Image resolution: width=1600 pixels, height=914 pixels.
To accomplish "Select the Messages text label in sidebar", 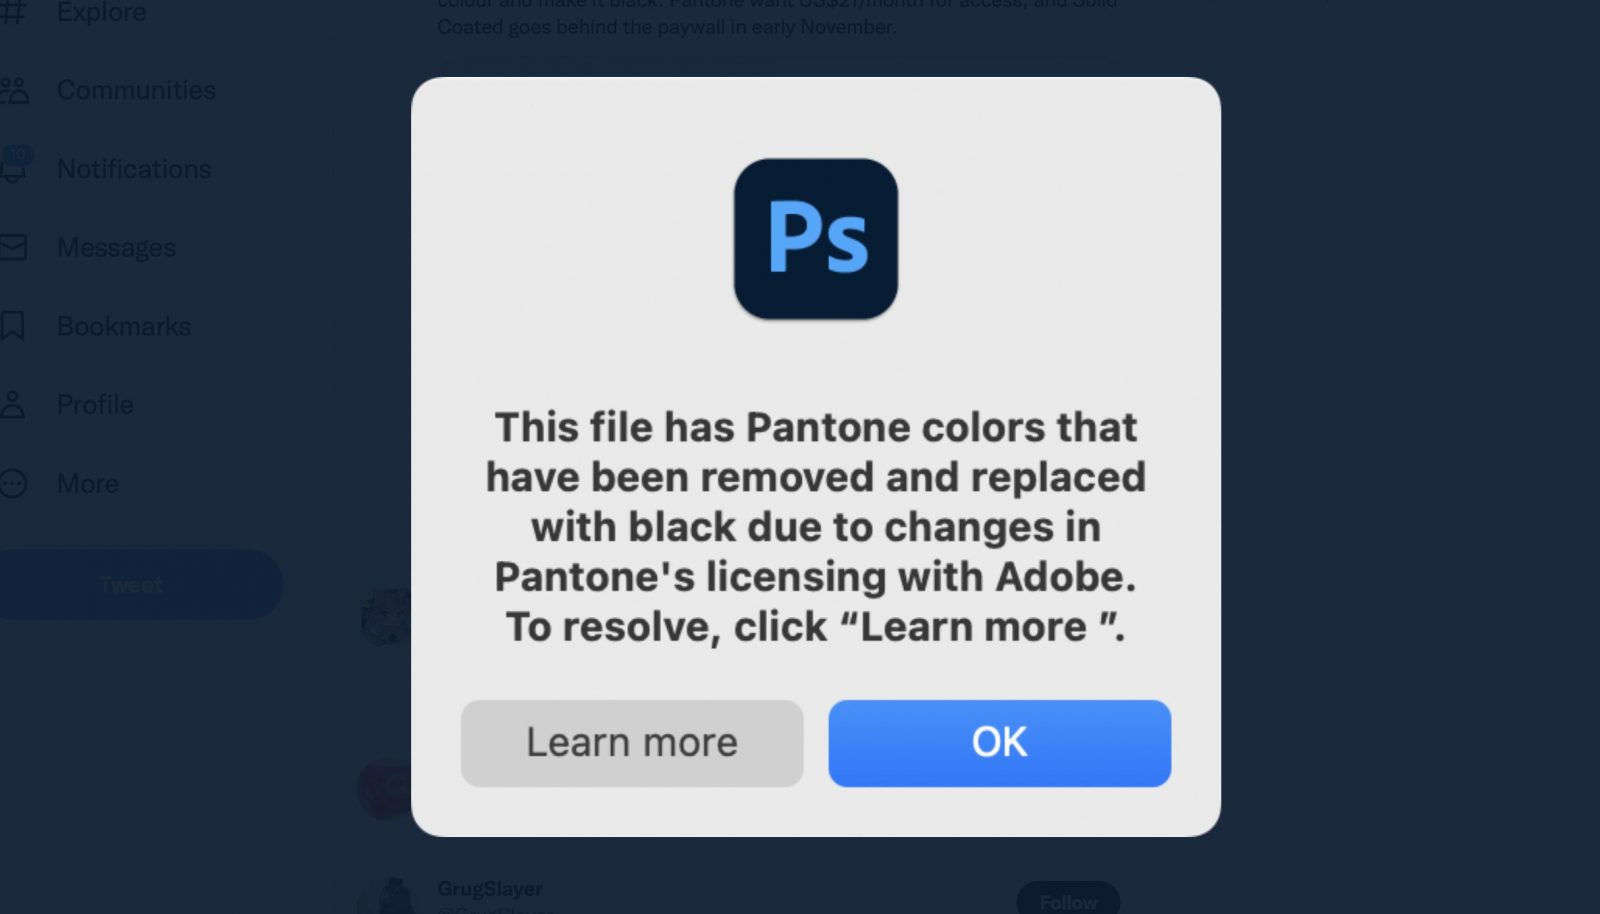I will 116,247.
